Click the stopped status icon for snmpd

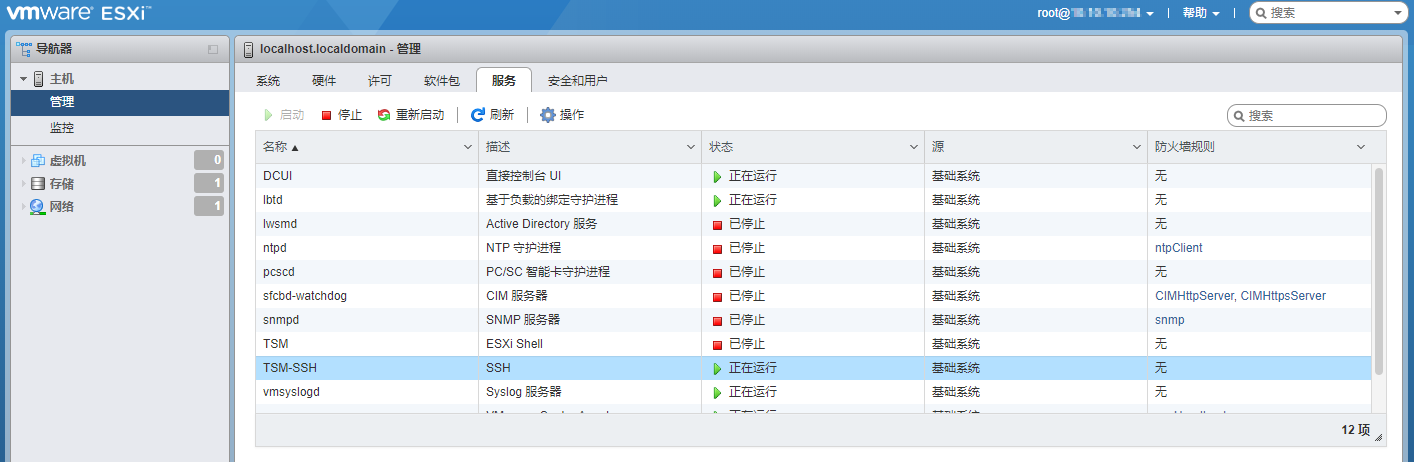(717, 320)
